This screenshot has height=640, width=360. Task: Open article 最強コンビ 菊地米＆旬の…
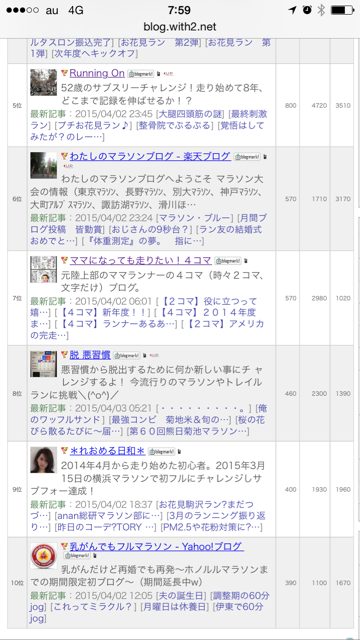[170, 420]
